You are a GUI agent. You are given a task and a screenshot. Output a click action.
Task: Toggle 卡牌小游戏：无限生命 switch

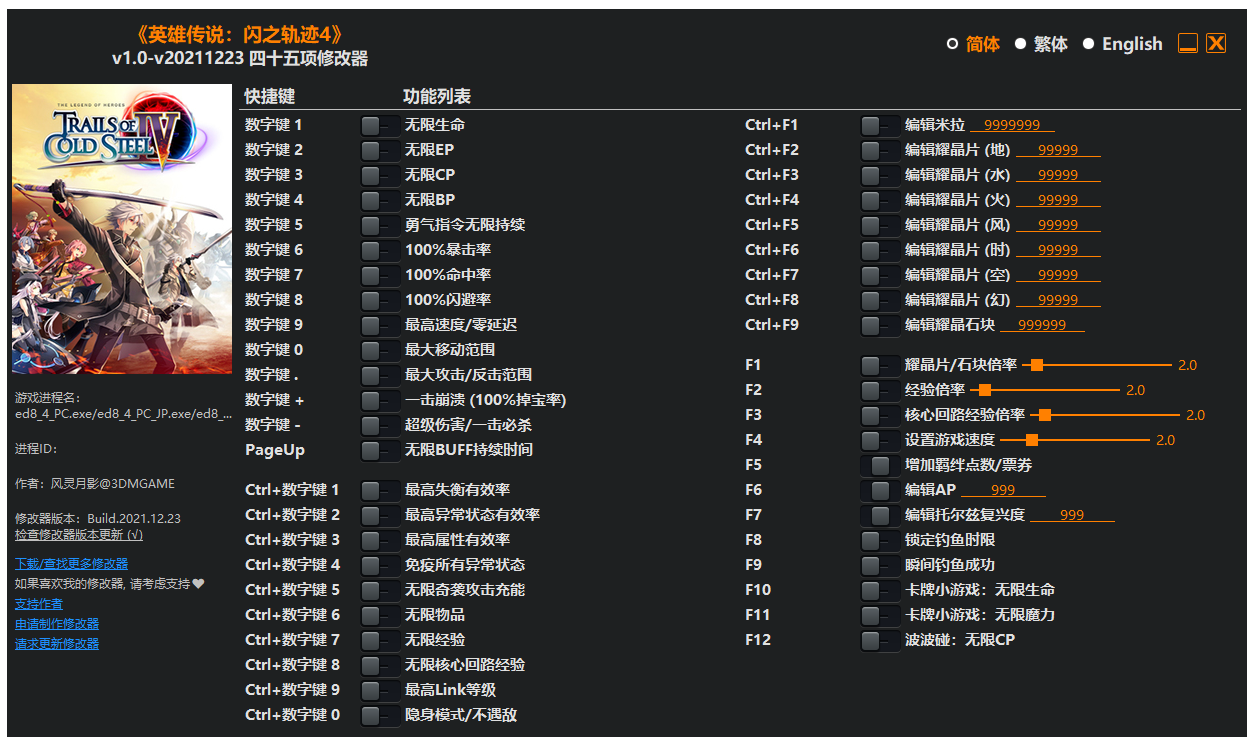(880, 590)
